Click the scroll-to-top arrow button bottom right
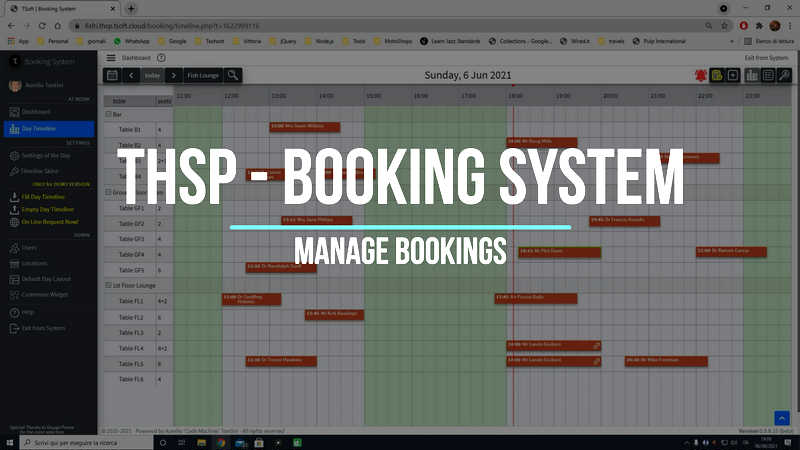This screenshot has width=800, height=450. click(x=782, y=418)
